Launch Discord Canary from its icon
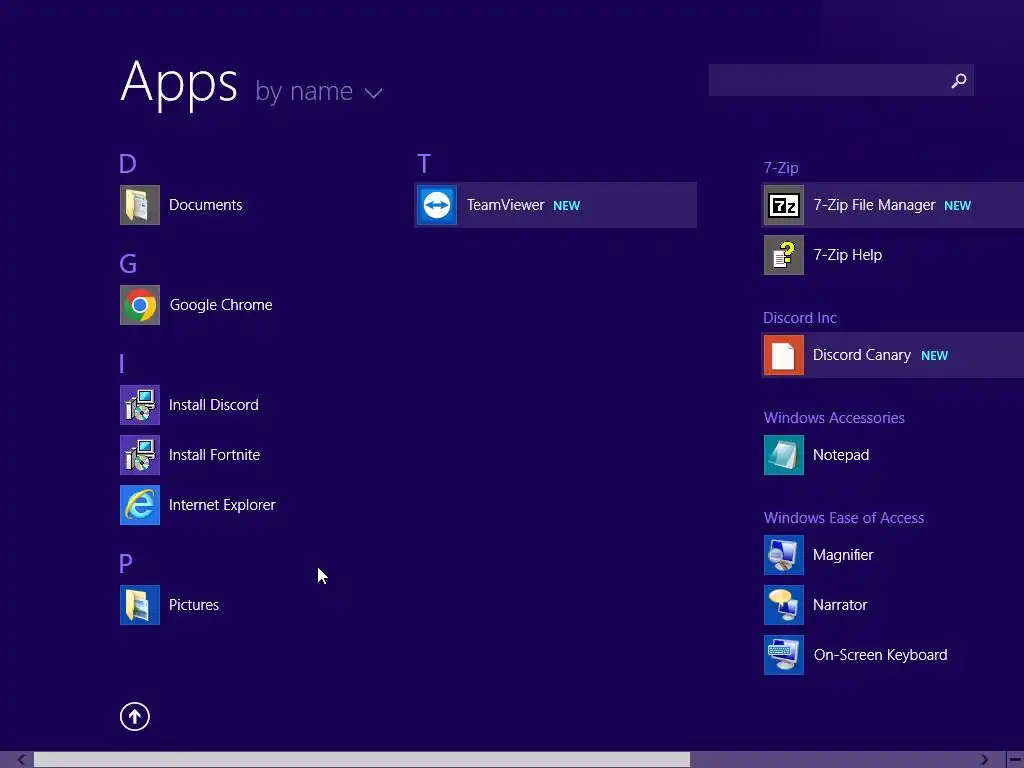 coord(784,355)
